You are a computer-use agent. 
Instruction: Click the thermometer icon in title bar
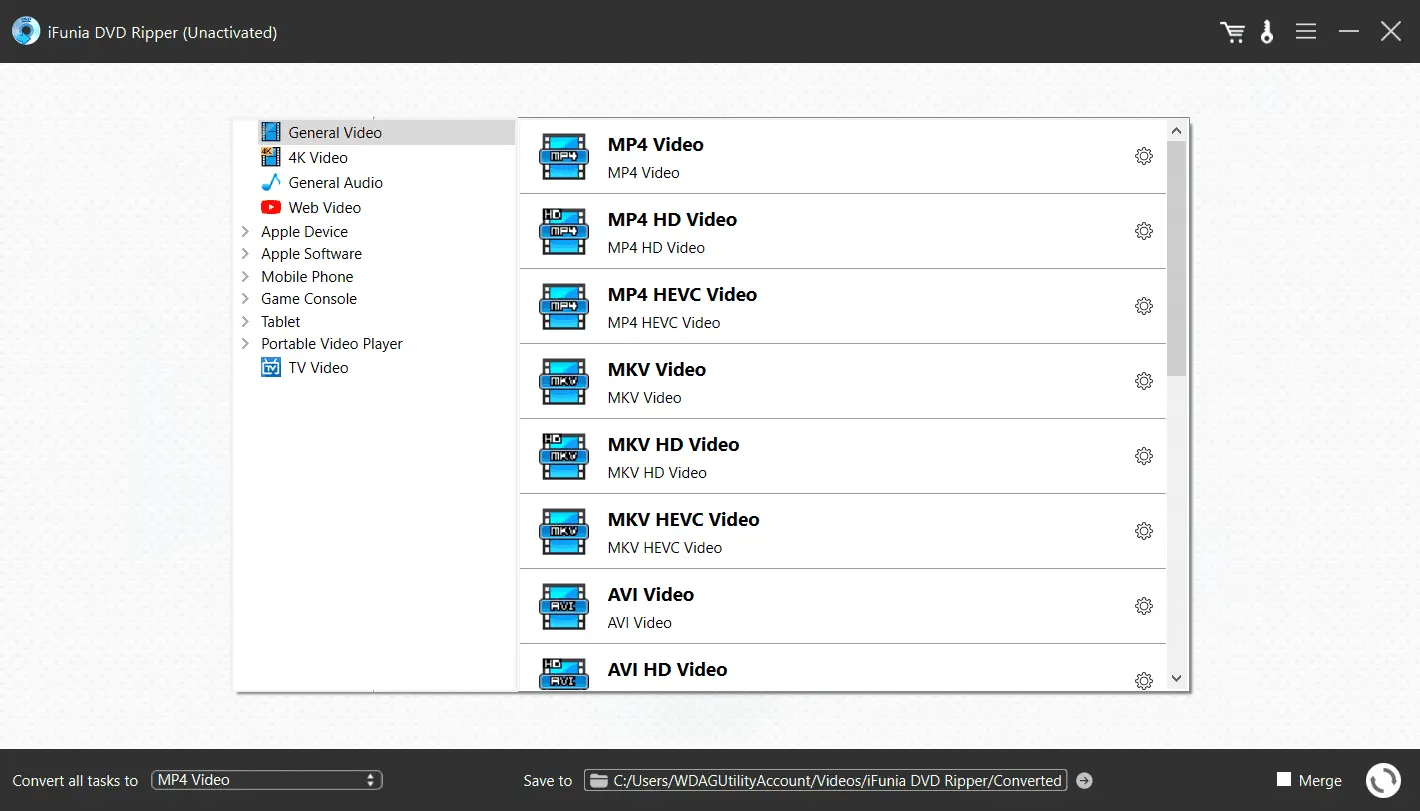[1267, 32]
